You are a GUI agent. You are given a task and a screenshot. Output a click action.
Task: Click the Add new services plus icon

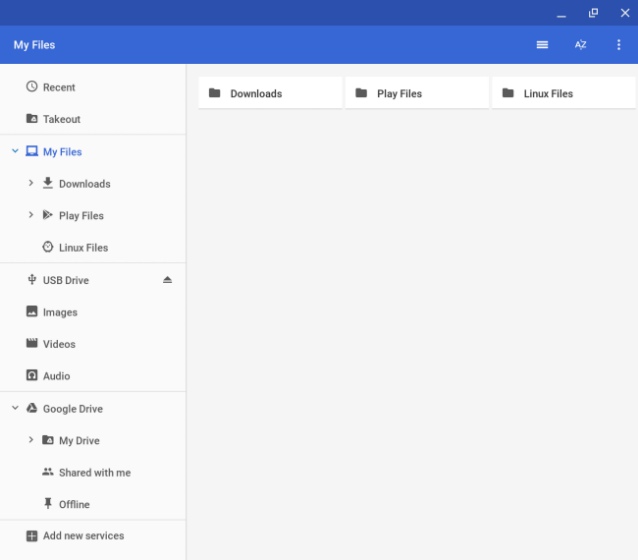(x=32, y=536)
